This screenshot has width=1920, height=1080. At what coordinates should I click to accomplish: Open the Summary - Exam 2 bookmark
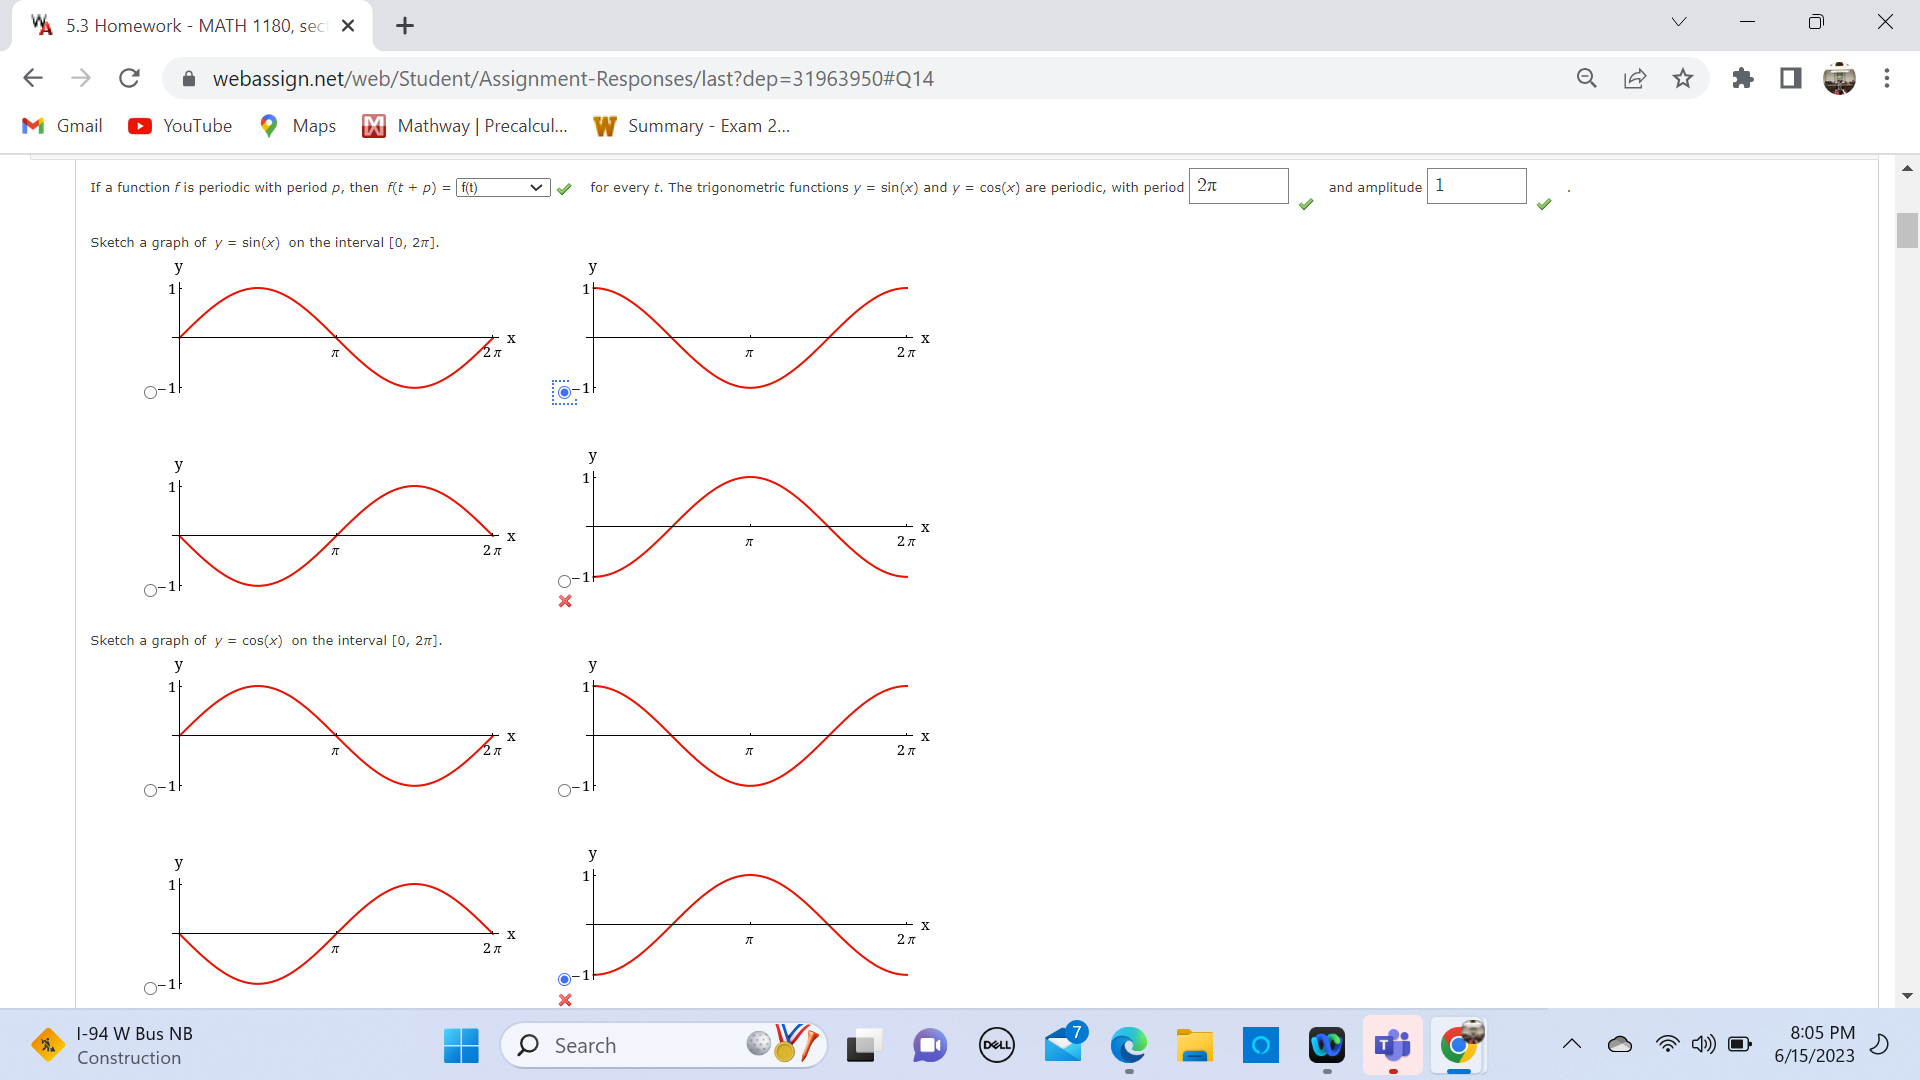coord(692,126)
